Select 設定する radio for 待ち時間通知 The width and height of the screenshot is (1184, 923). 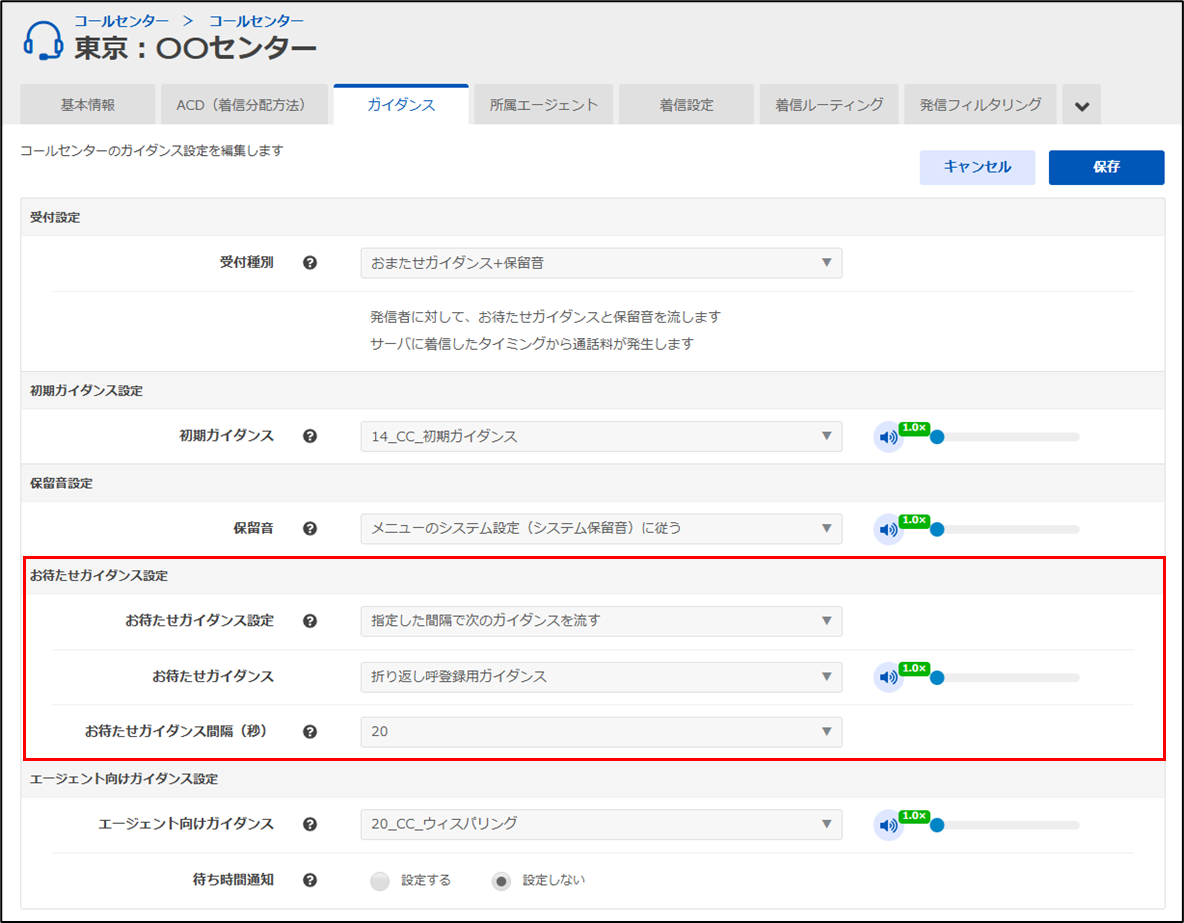point(379,881)
